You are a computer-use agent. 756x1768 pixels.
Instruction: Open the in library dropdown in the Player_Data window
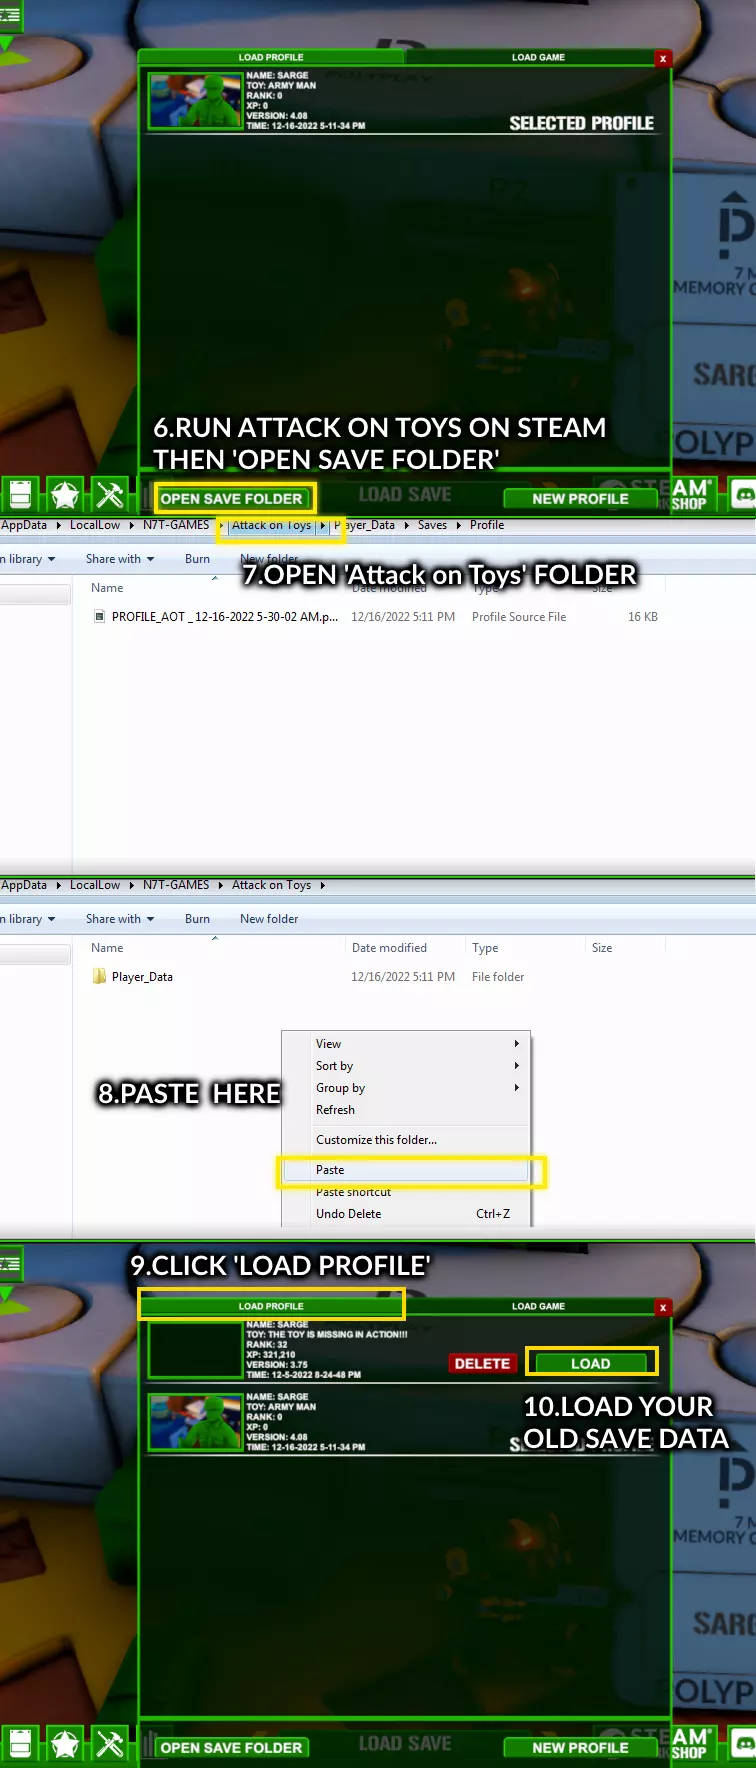point(28,919)
